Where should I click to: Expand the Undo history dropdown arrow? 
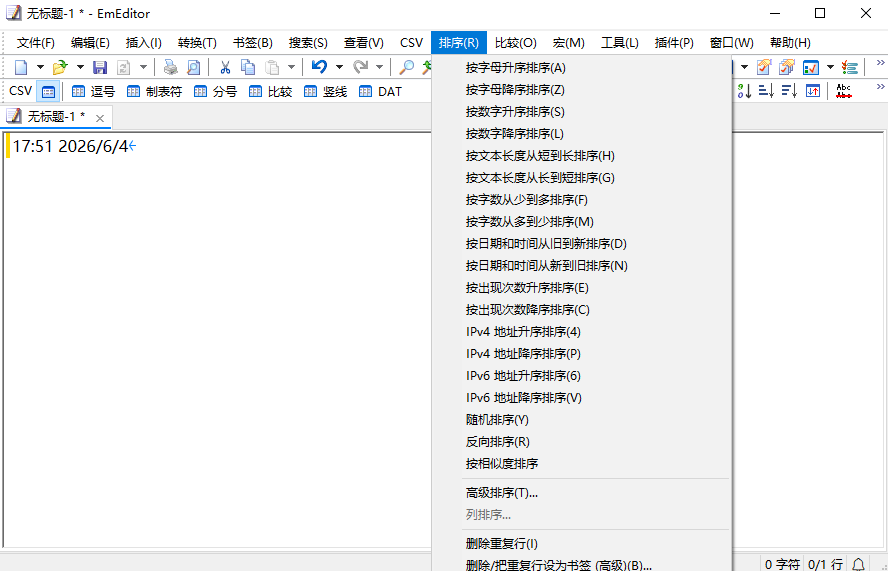[339, 67]
